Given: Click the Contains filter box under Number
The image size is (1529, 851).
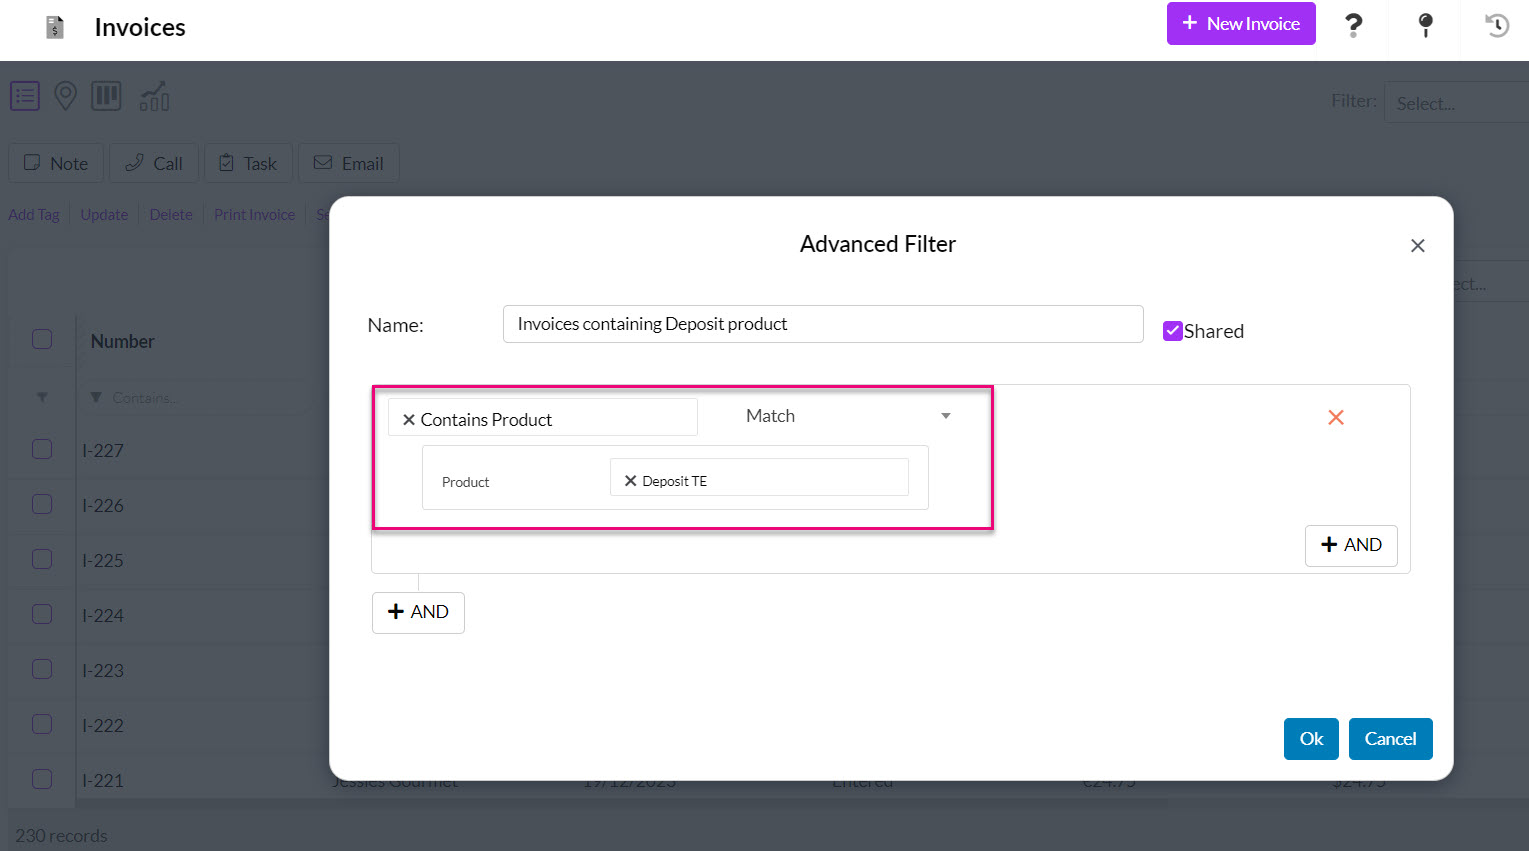Looking at the screenshot, I should click(x=200, y=397).
